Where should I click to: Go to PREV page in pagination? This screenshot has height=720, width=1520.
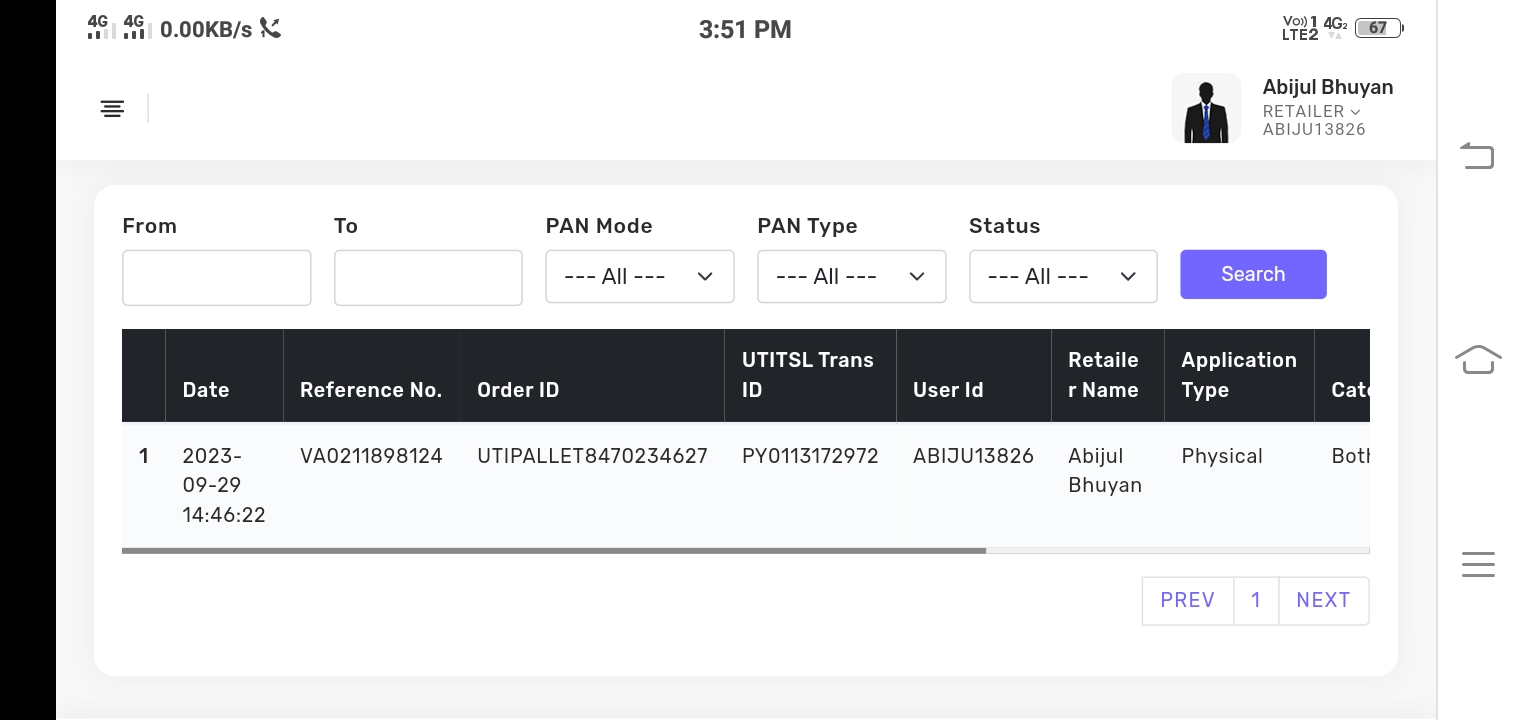[x=1187, y=600]
